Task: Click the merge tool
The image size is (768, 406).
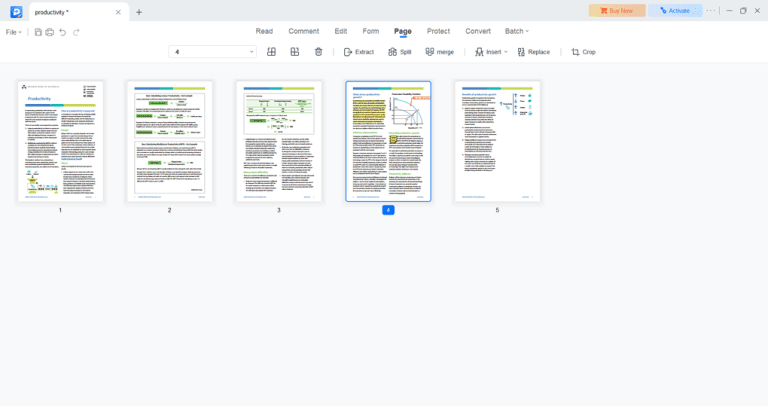Action: (439, 52)
